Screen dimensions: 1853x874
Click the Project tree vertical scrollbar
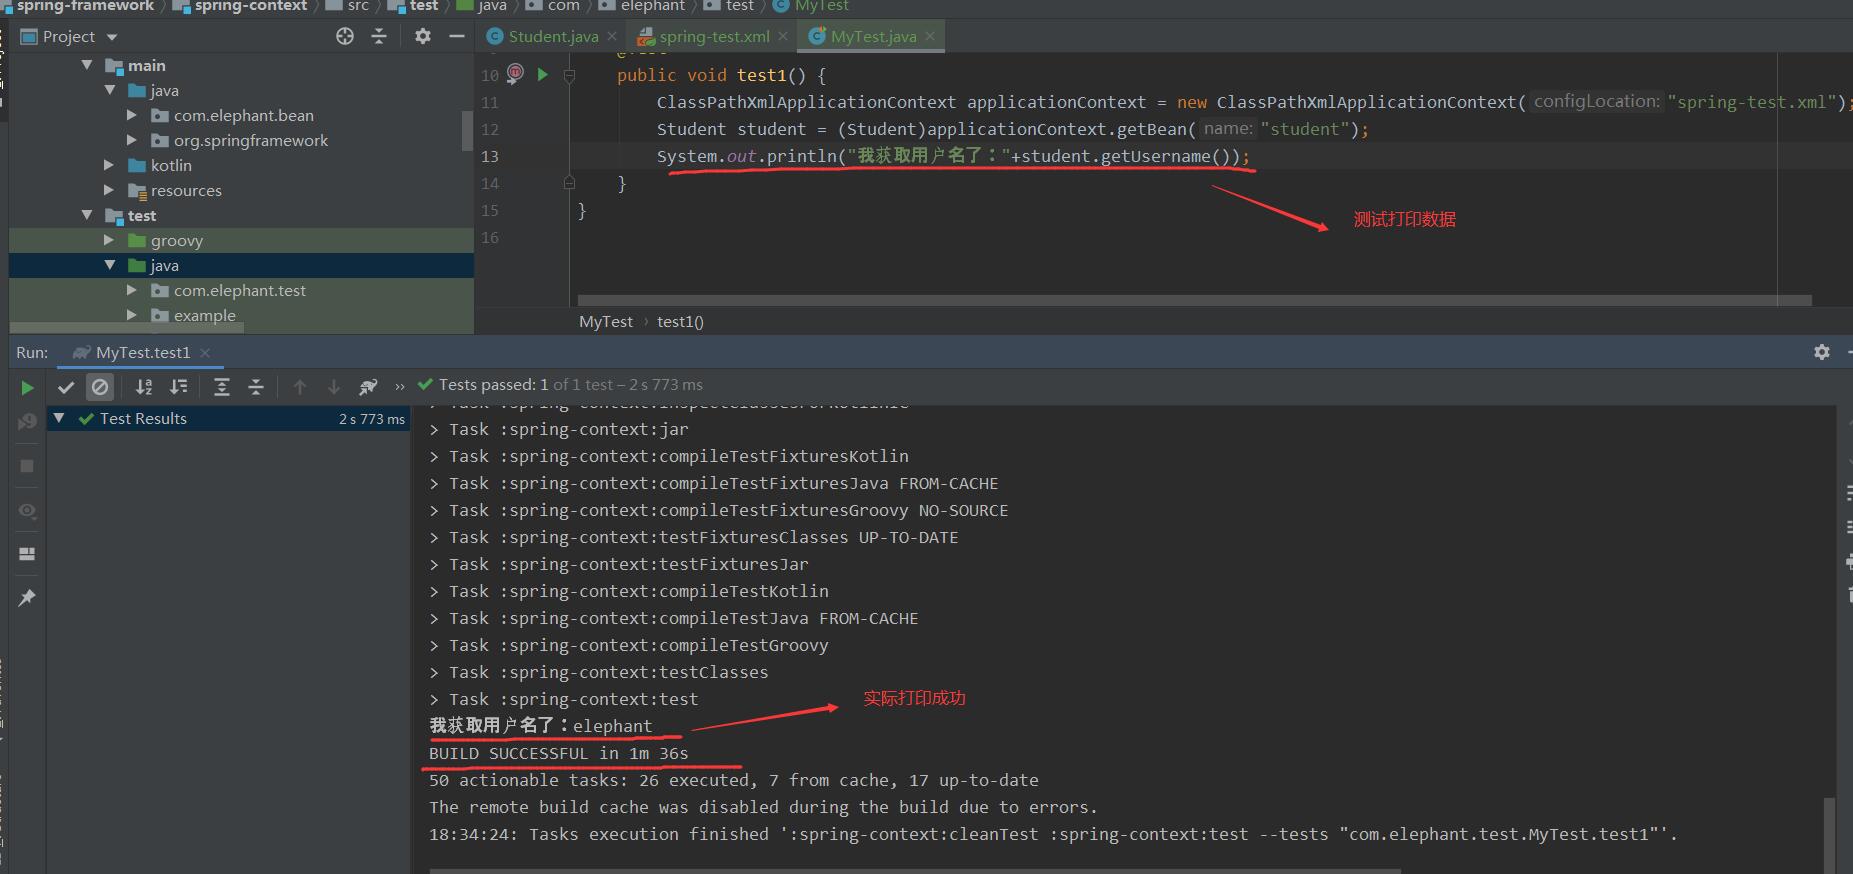467,130
